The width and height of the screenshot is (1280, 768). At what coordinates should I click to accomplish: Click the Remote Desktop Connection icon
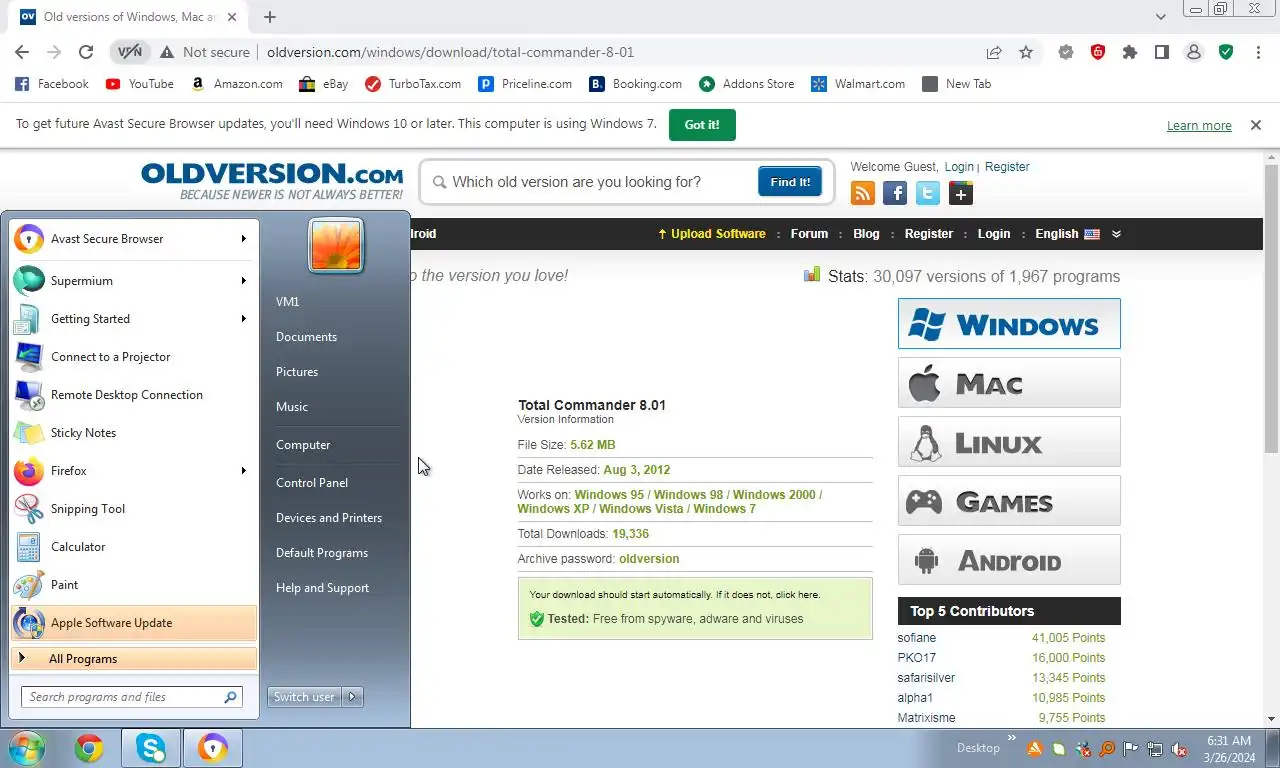29,395
